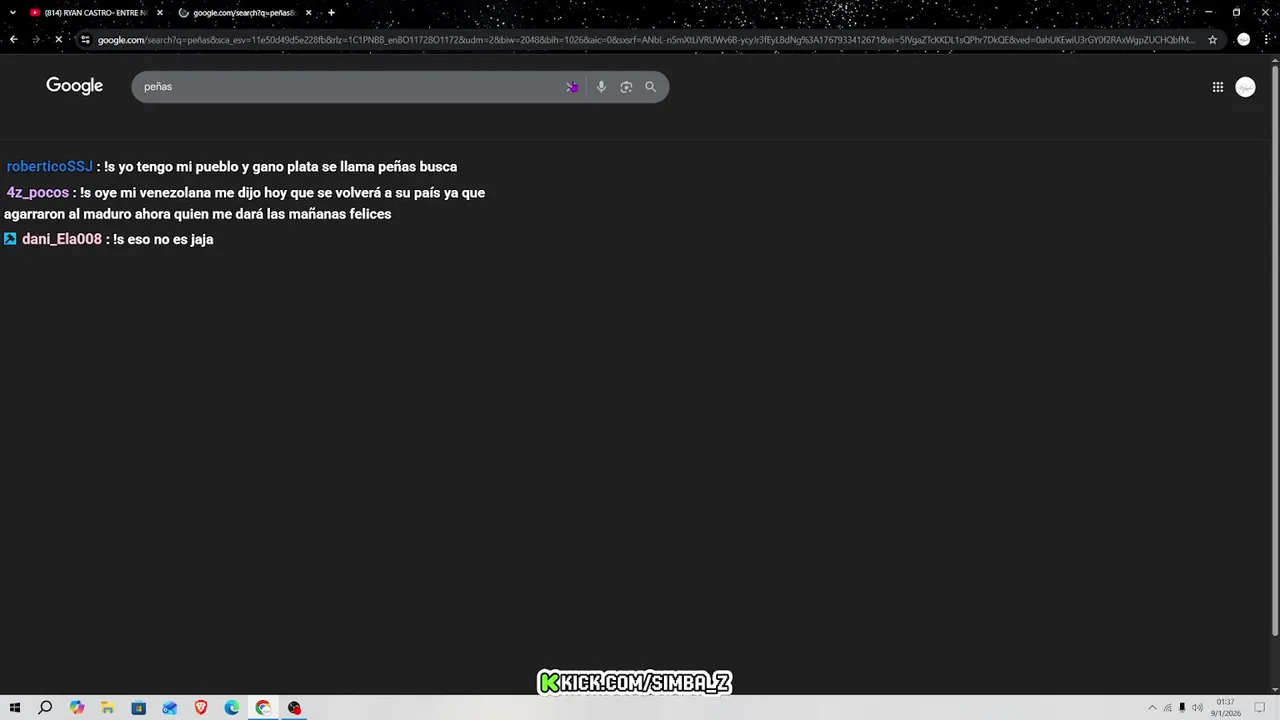Image resolution: width=1280 pixels, height=720 pixels.
Task: Submit search with magnifier icon
Action: [x=650, y=87]
